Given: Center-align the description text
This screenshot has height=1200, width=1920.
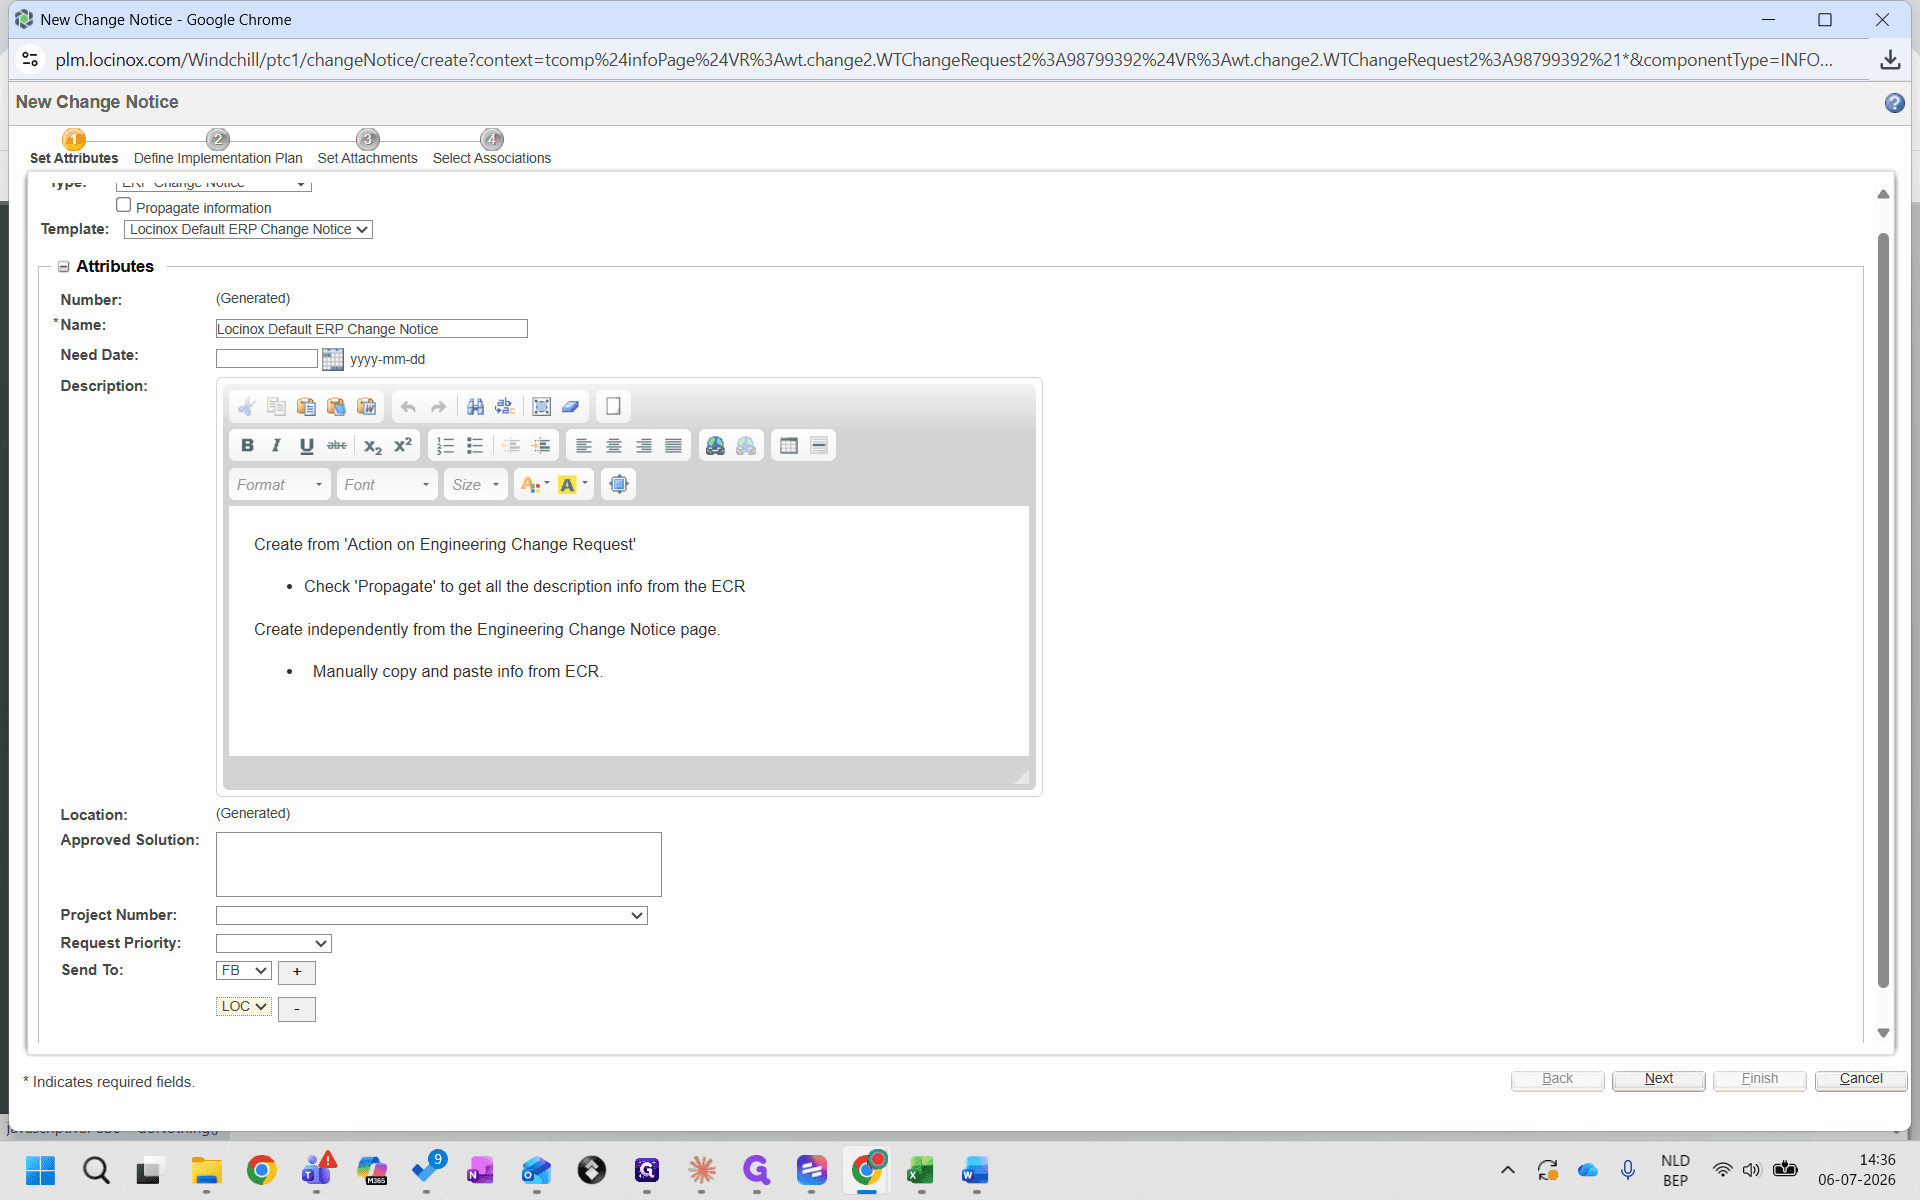Looking at the screenshot, I should tap(614, 446).
